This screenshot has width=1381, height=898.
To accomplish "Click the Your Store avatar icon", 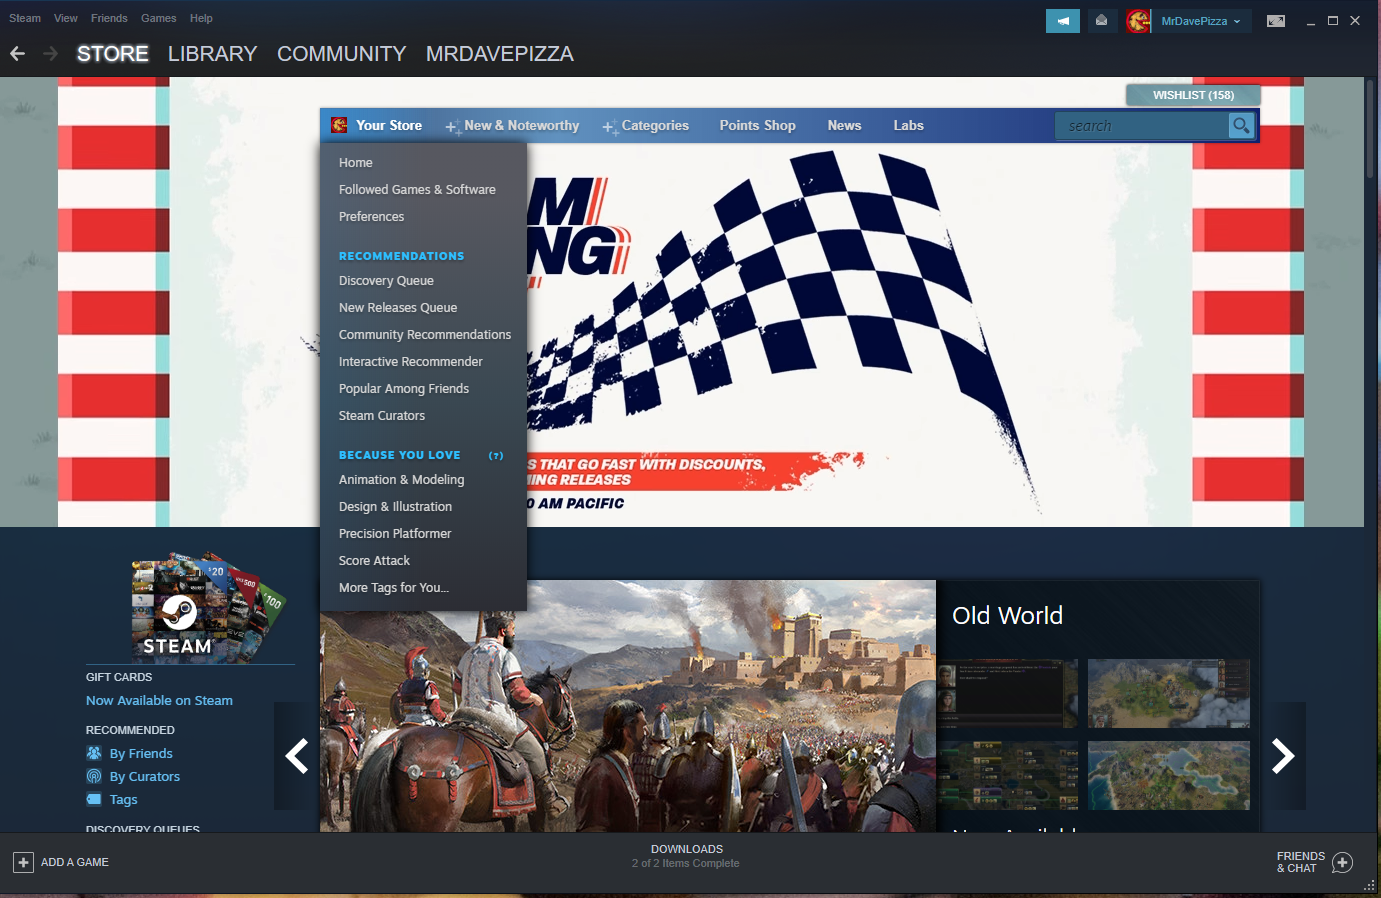I will pos(340,125).
